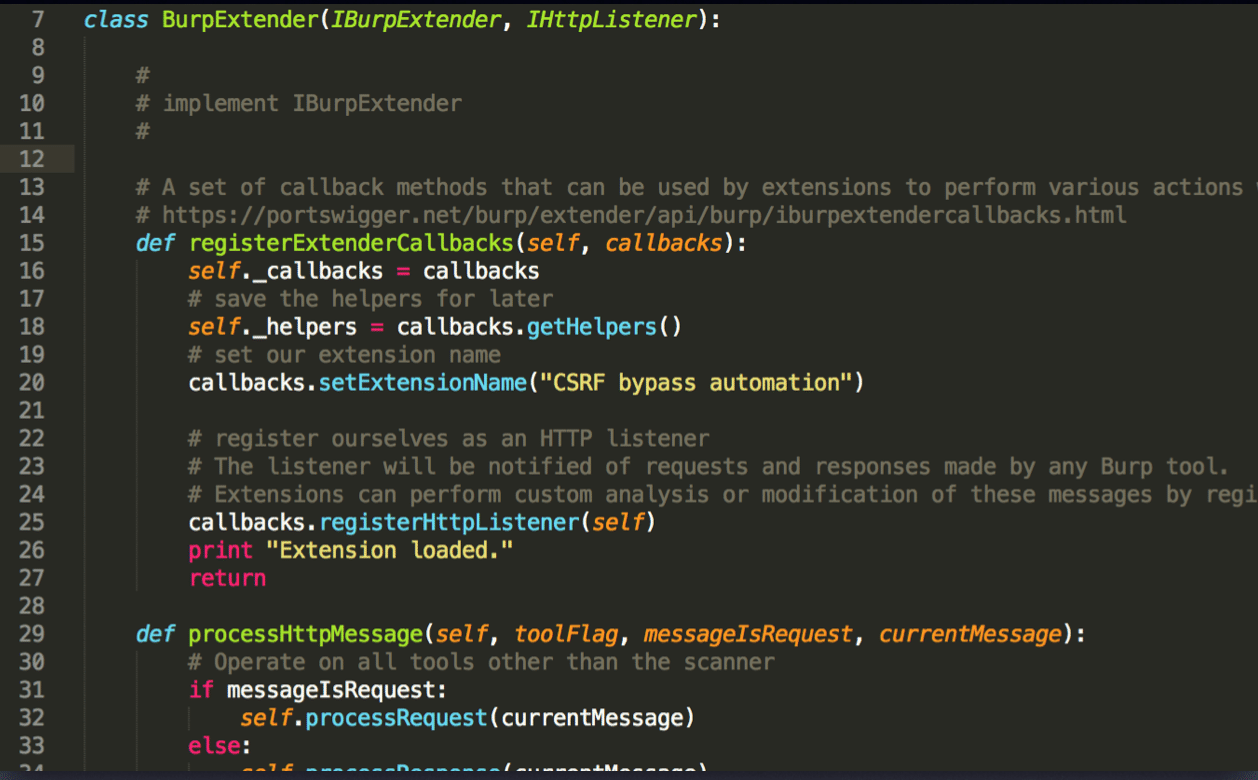Viewport: 1258px width, 780px height.
Task: Place cursor in the BurpExtender class name
Action: point(236,19)
